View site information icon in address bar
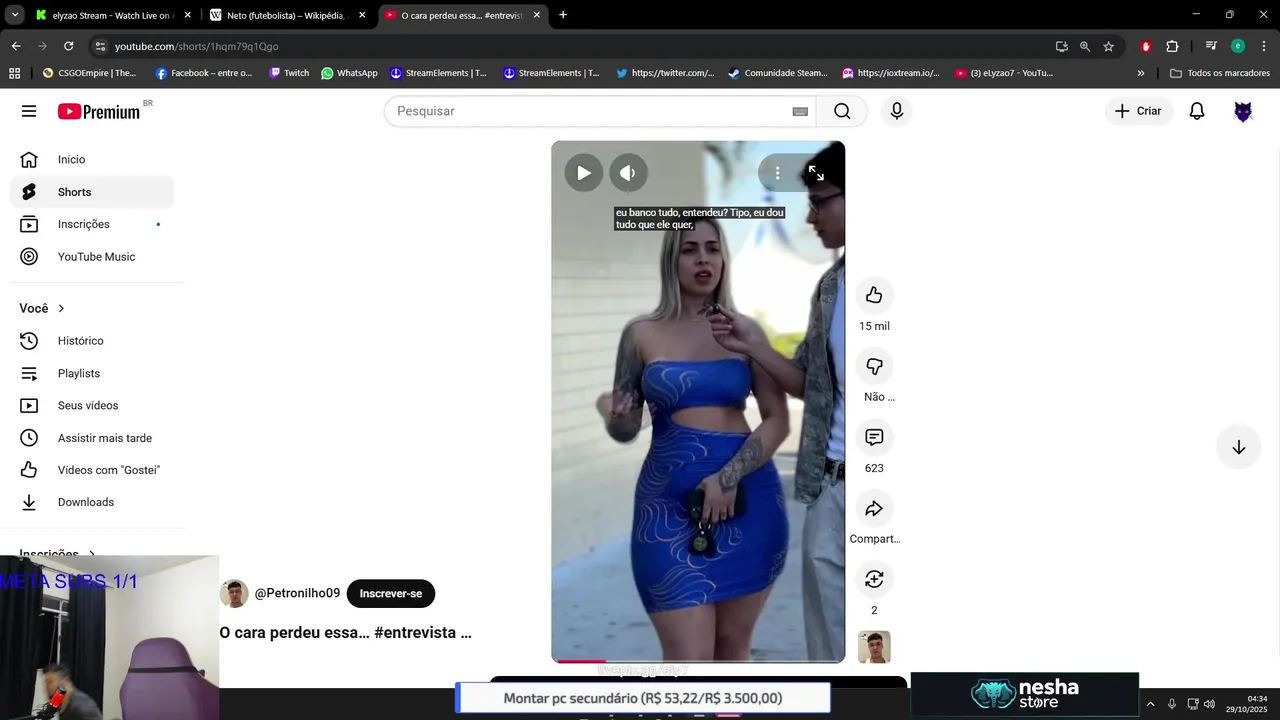1280x720 pixels. (x=99, y=46)
